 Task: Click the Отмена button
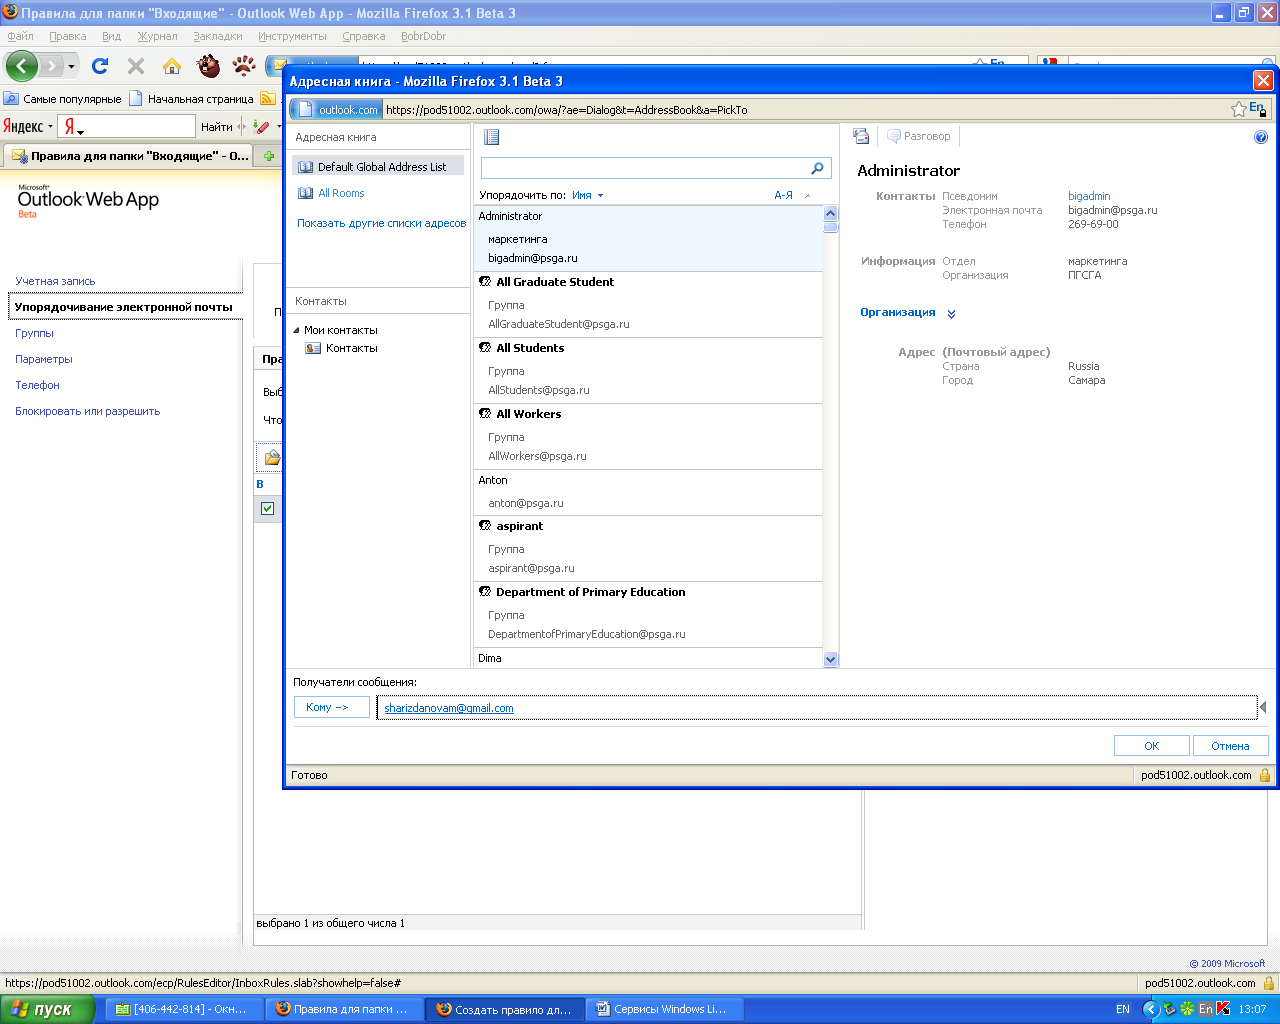tap(1230, 746)
